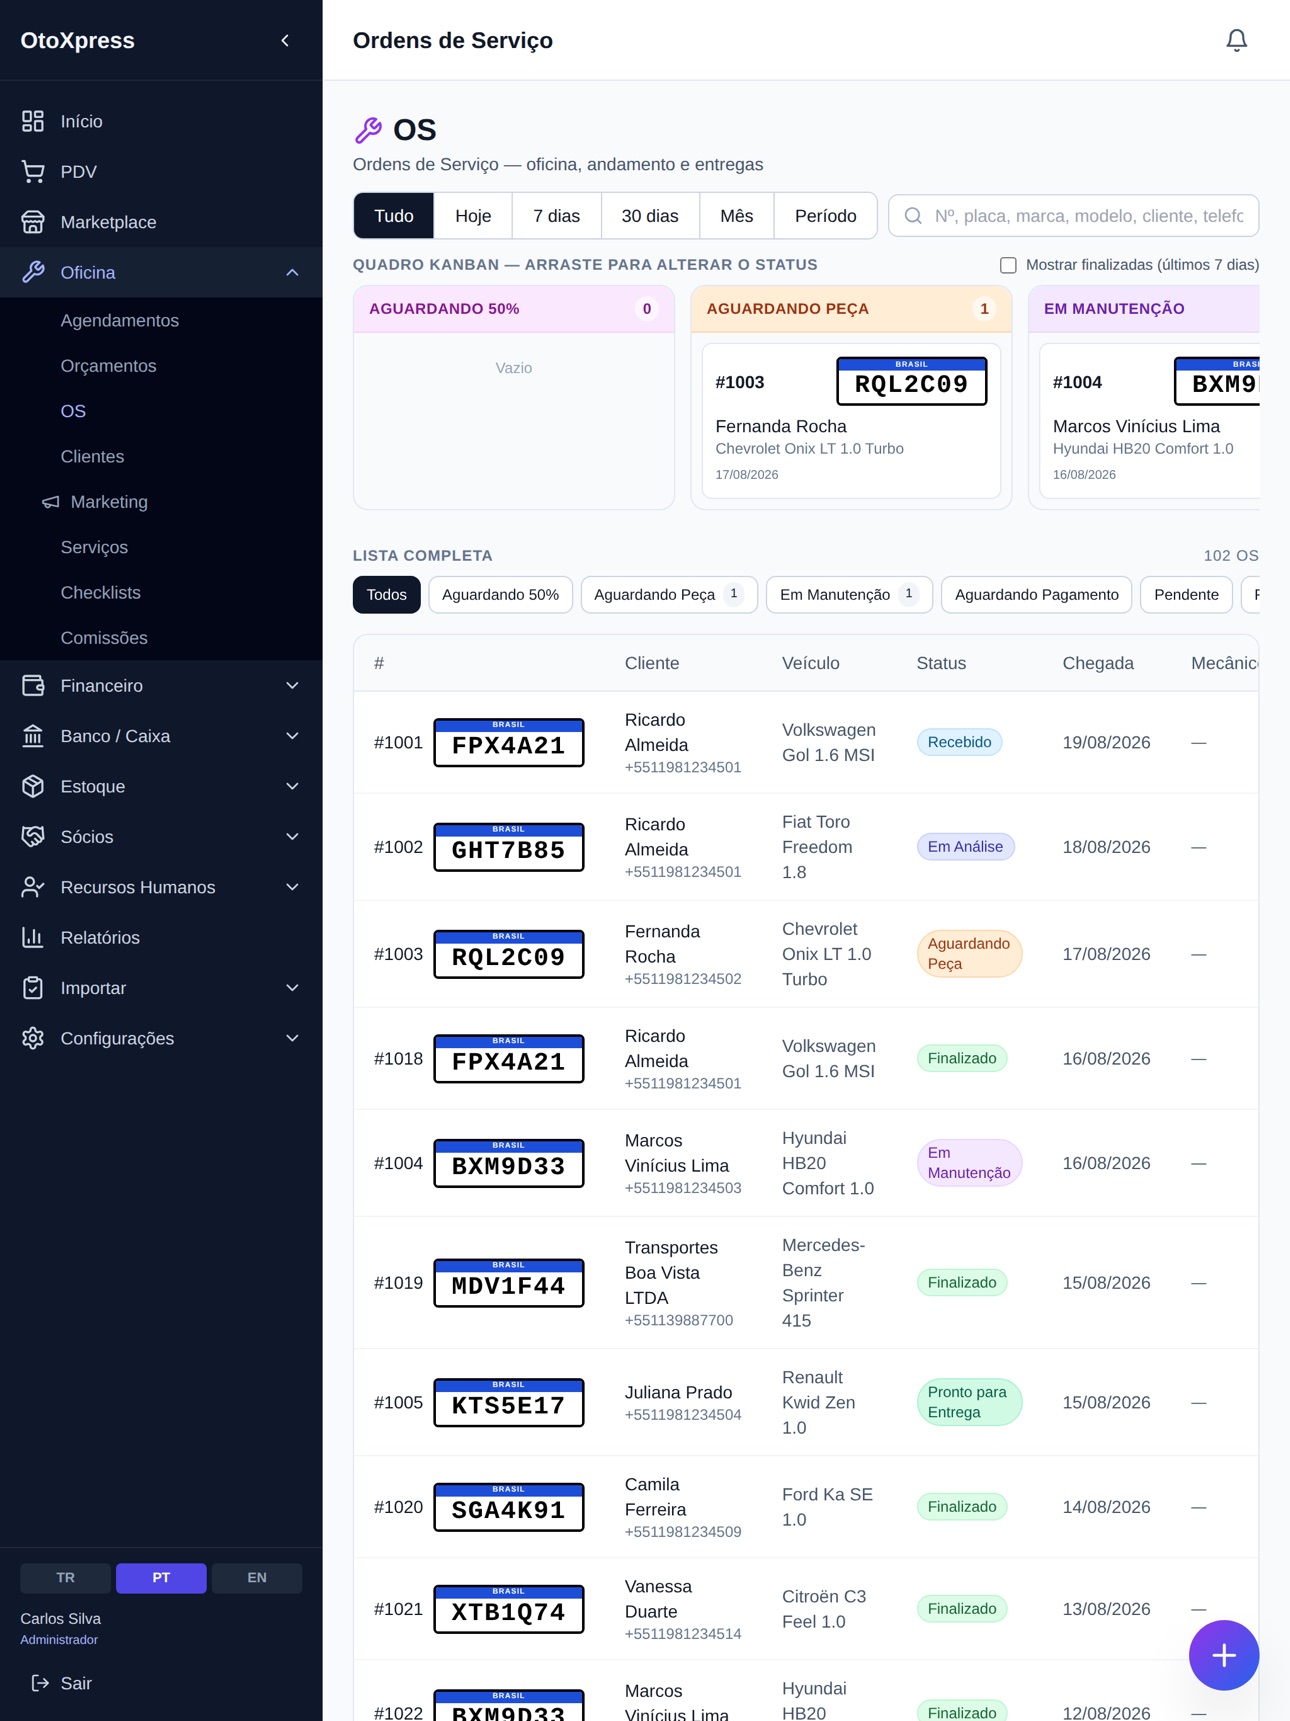Switch language to TR
Image resolution: width=1290 pixels, height=1721 pixels.
click(x=65, y=1577)
